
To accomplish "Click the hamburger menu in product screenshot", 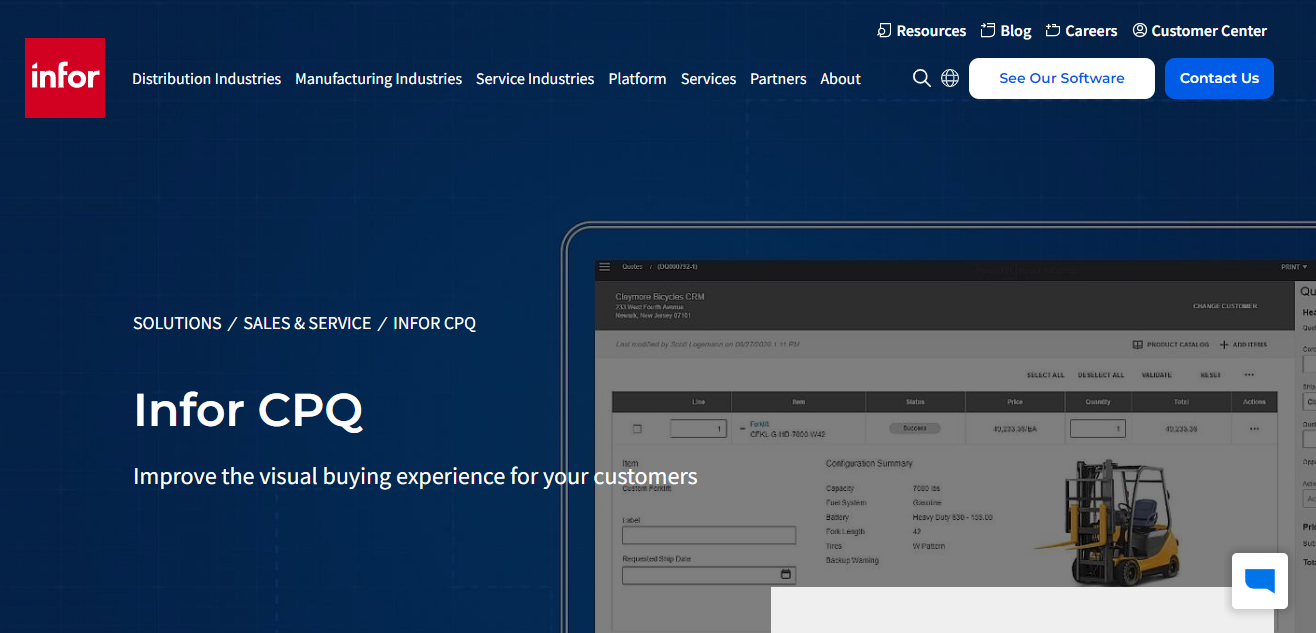I will point(604,267).
